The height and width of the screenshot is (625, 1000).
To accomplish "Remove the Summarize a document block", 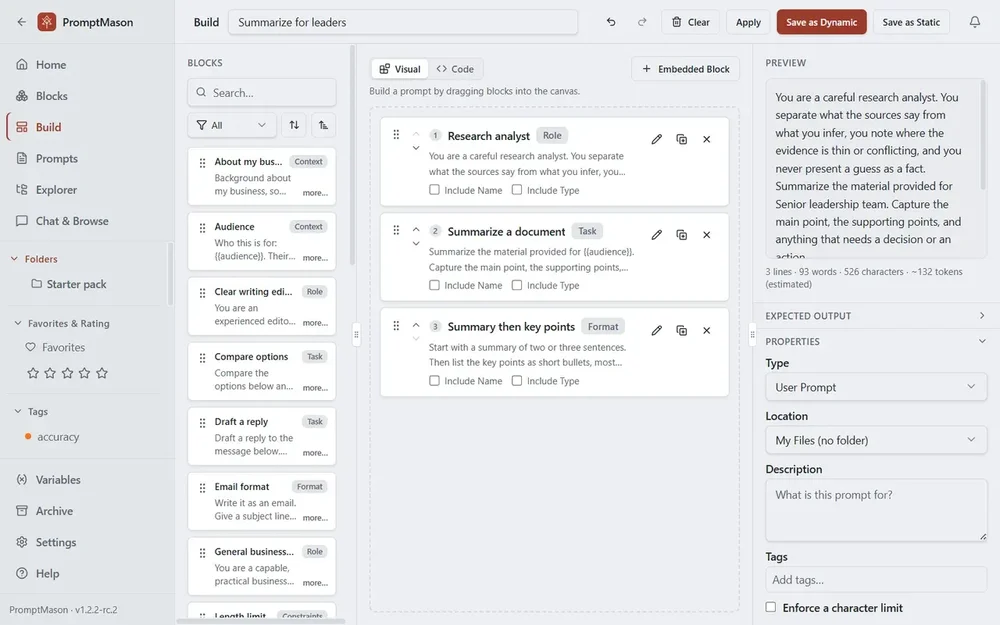I will pyautogui.click(x=706, y=235).
